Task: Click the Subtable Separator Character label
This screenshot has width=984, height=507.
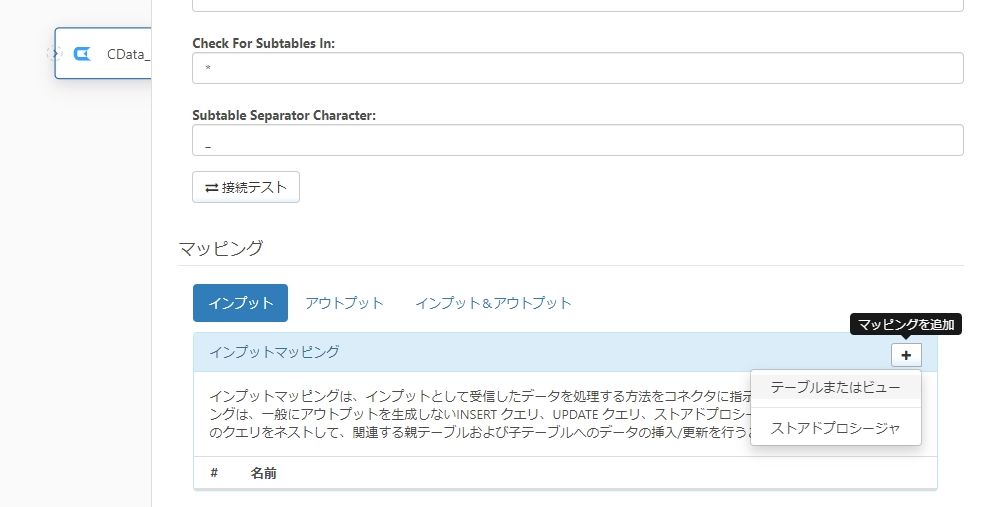Action: pyautogui.click(x=284, y=115)
